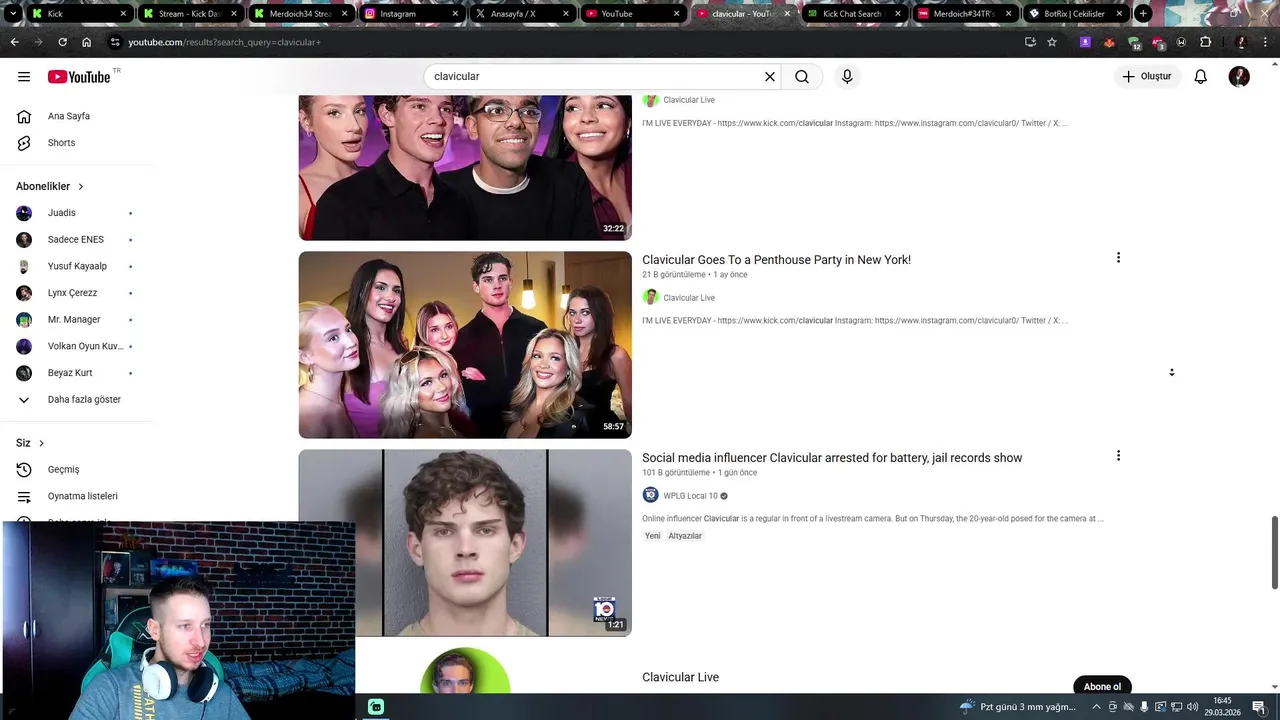Image resolution: width=1280 pixels, height=720 pixels.
Task: Play the Penthouse Party video thumbnail
Action: coord(465,344)
